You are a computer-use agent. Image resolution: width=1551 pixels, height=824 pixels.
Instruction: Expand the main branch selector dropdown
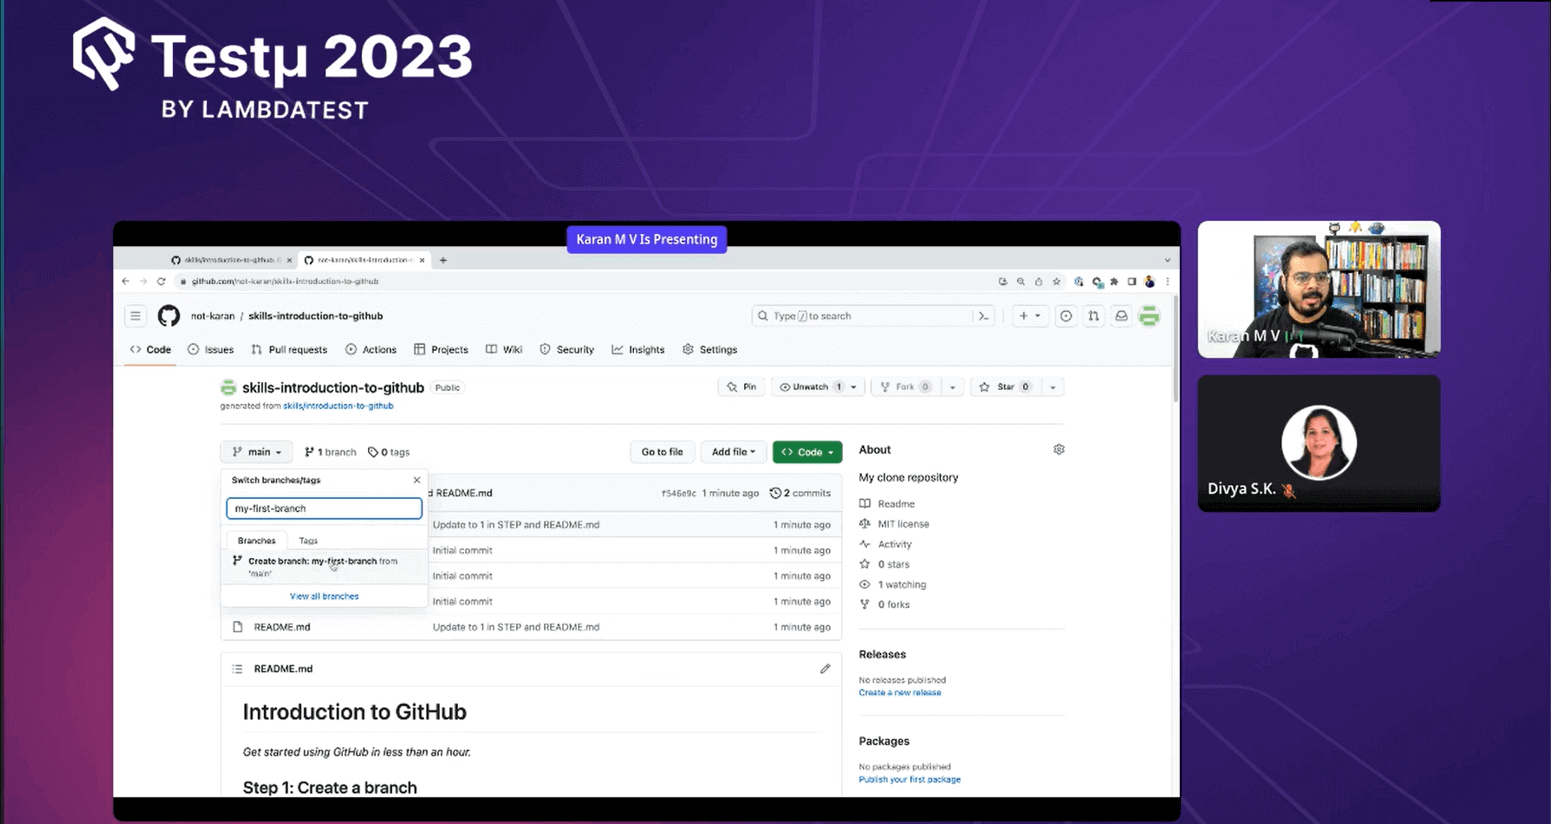[x=257, y=452]
